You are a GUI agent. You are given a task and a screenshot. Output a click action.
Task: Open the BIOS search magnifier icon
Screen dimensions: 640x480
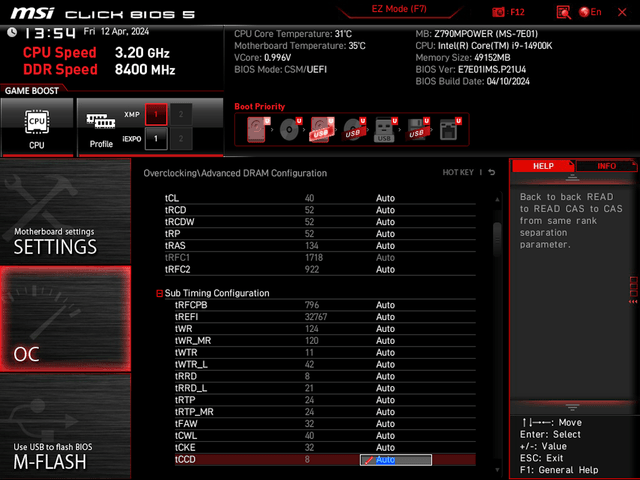coord(563,12)
